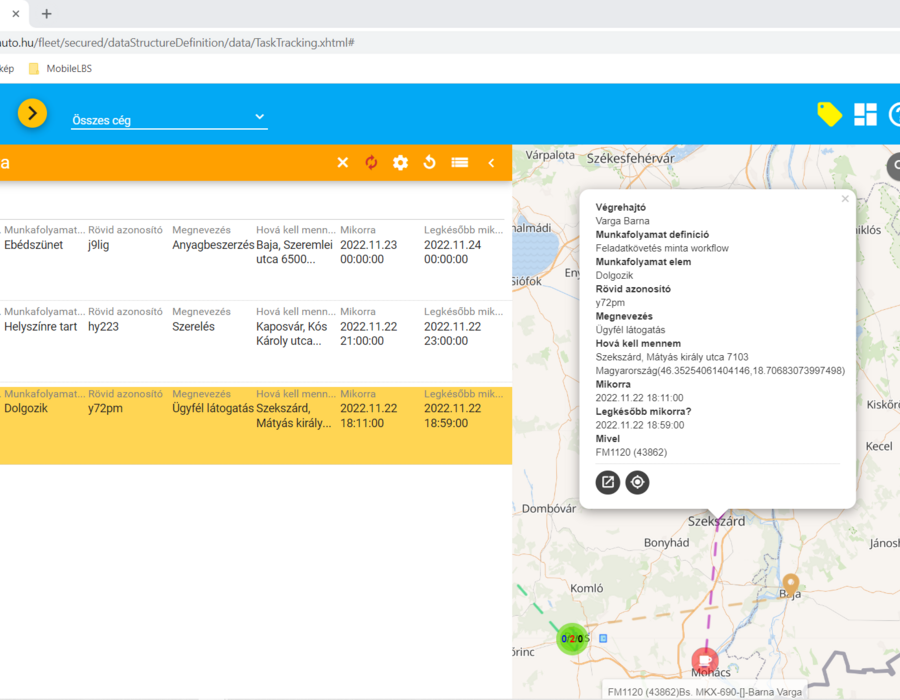This screenshot has width=900, height=700.
Task: Click the reset rotate-arrow icon
Action: 429,162
